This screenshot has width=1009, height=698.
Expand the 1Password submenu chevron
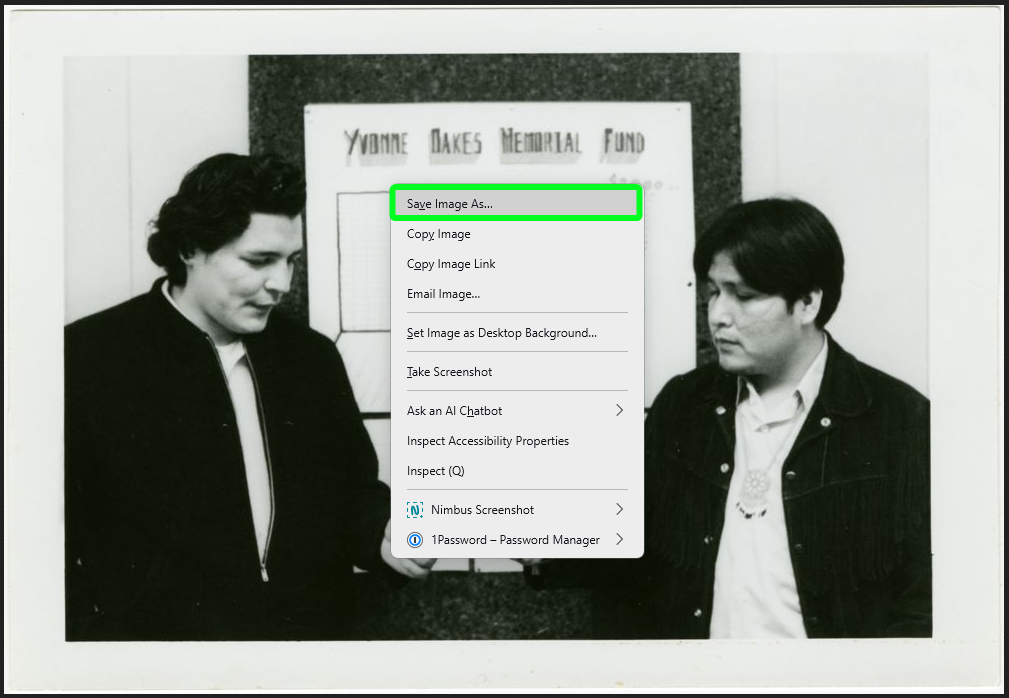(619, 540)
